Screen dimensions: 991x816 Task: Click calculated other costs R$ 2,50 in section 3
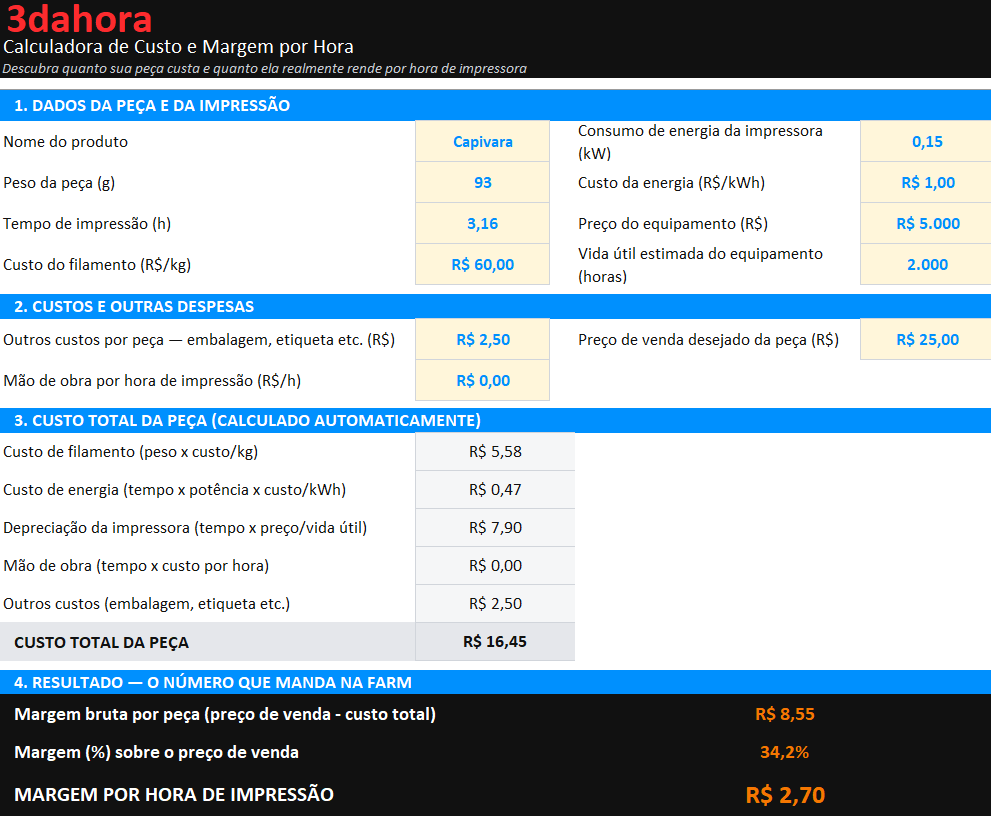pyautogui.click(x=495, y=604)
